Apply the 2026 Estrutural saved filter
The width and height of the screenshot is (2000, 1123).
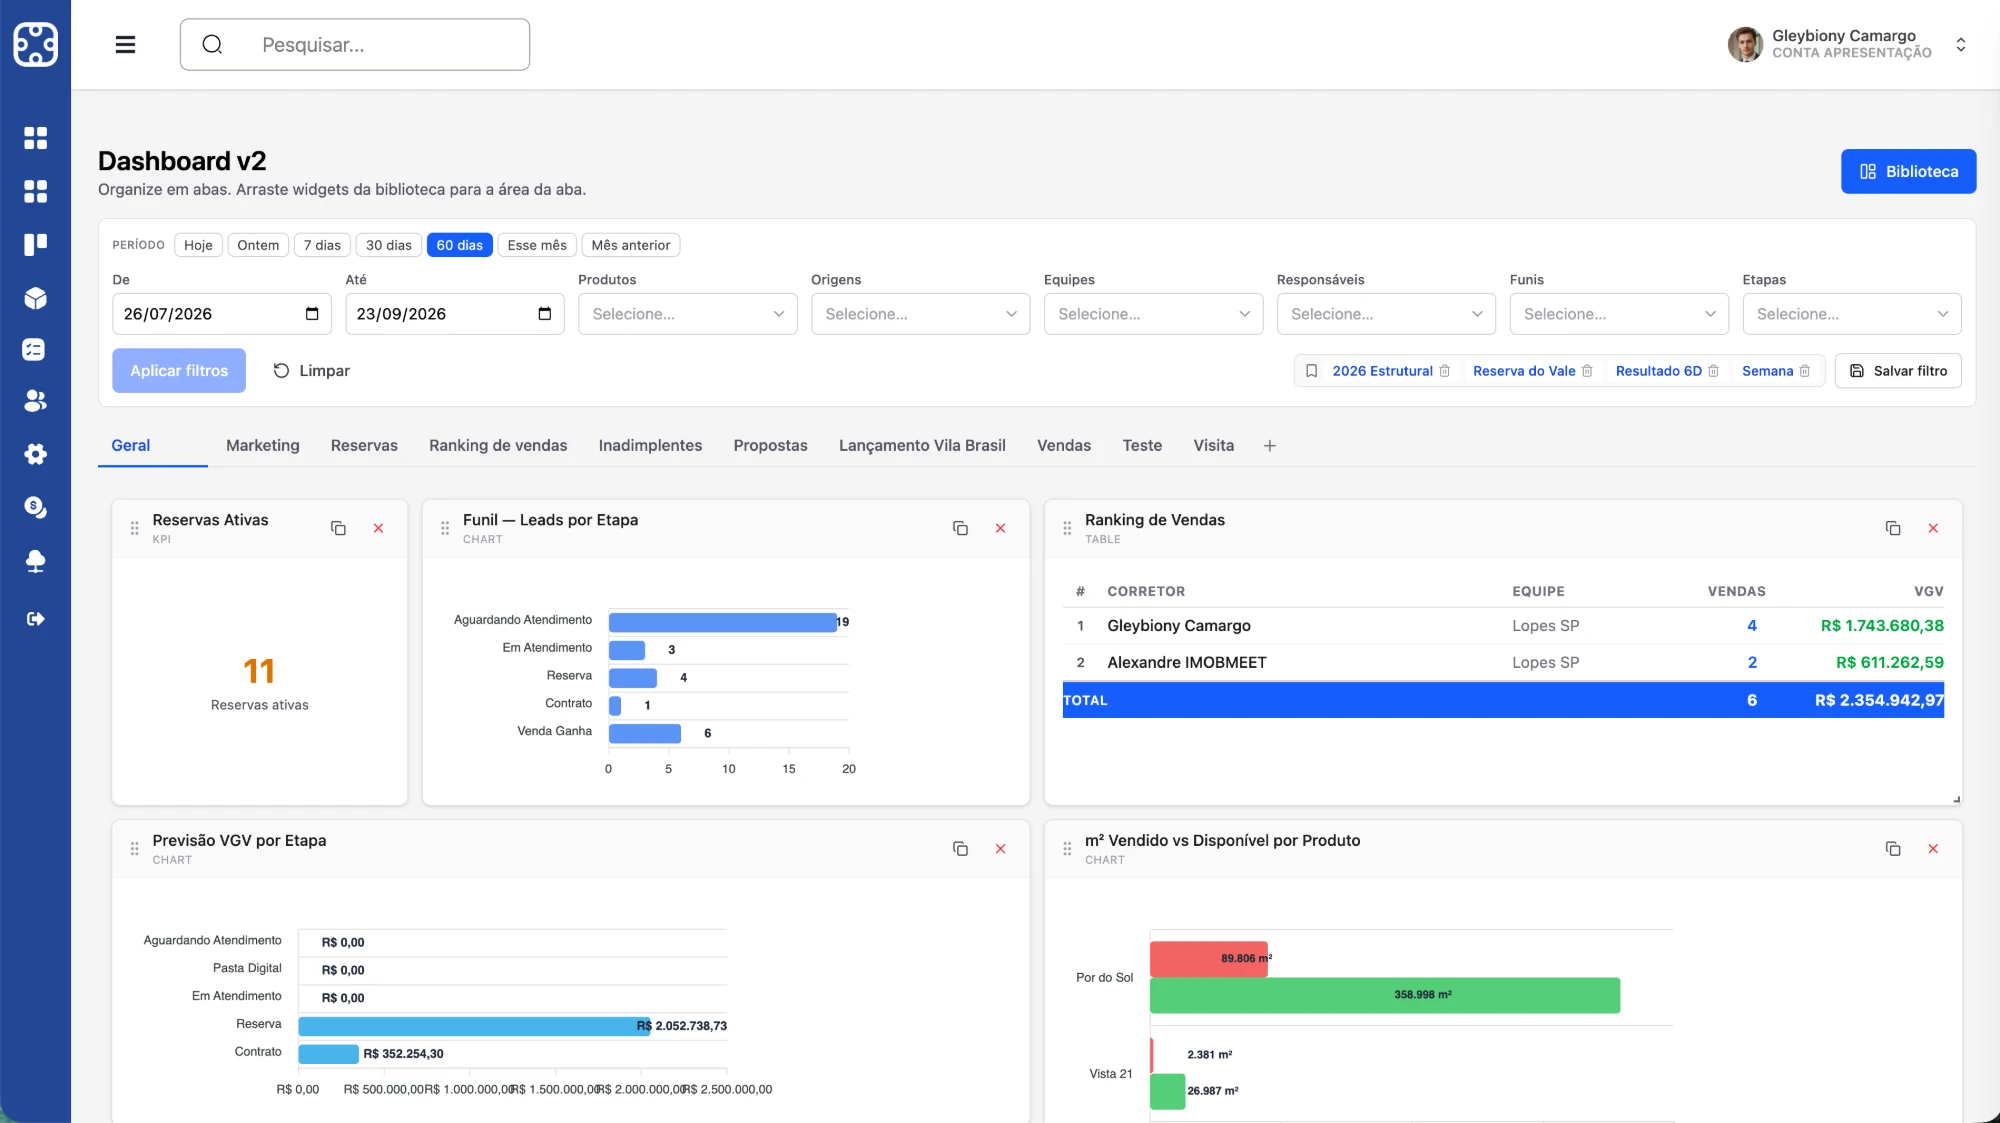[1382, 371]
